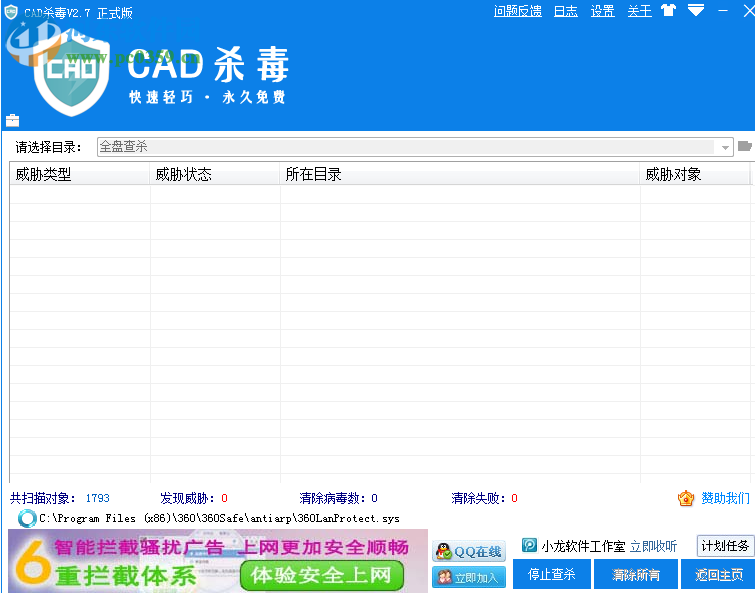
Task: Click the 小龙软件工作室 microblog icon
Action: point(529,545)
